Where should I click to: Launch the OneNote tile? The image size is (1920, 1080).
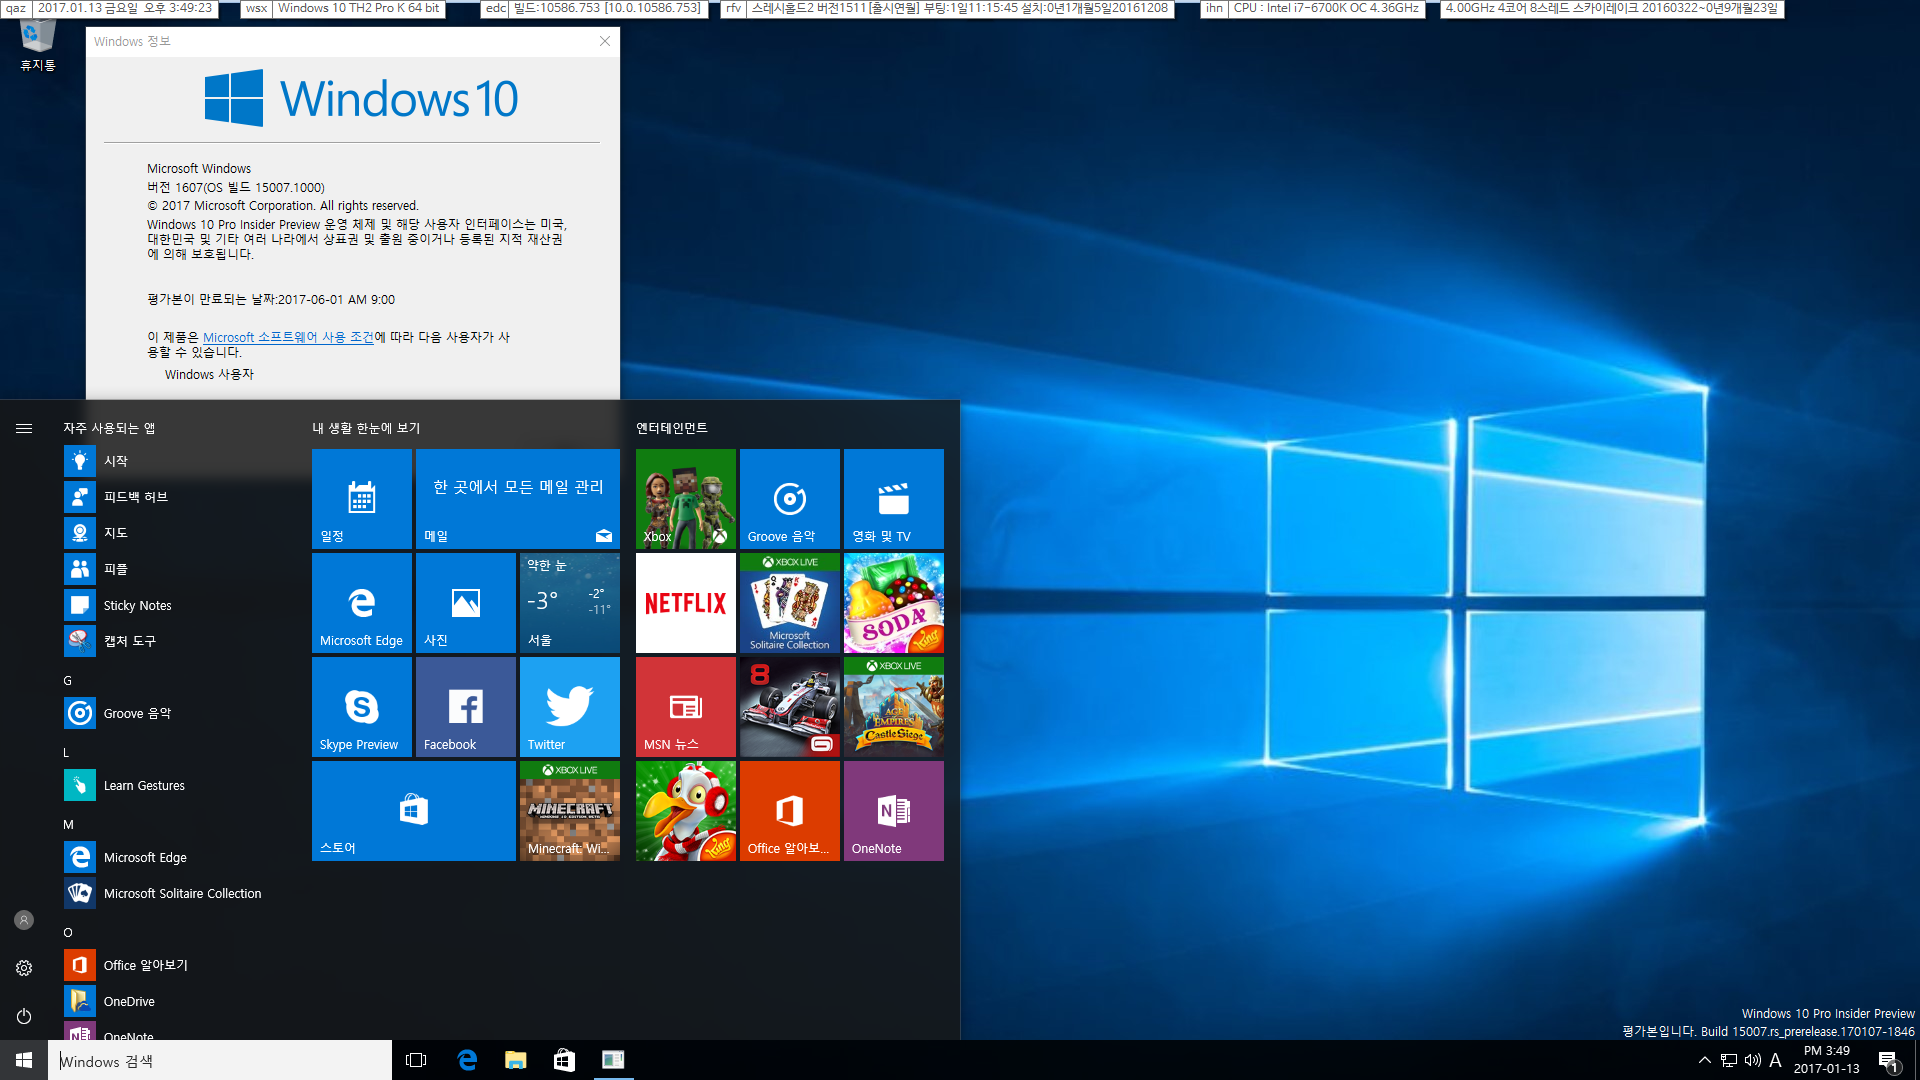[894, 811]
